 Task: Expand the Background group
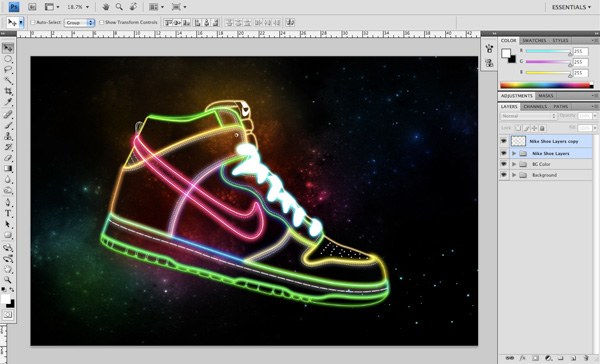click(514, 175)
